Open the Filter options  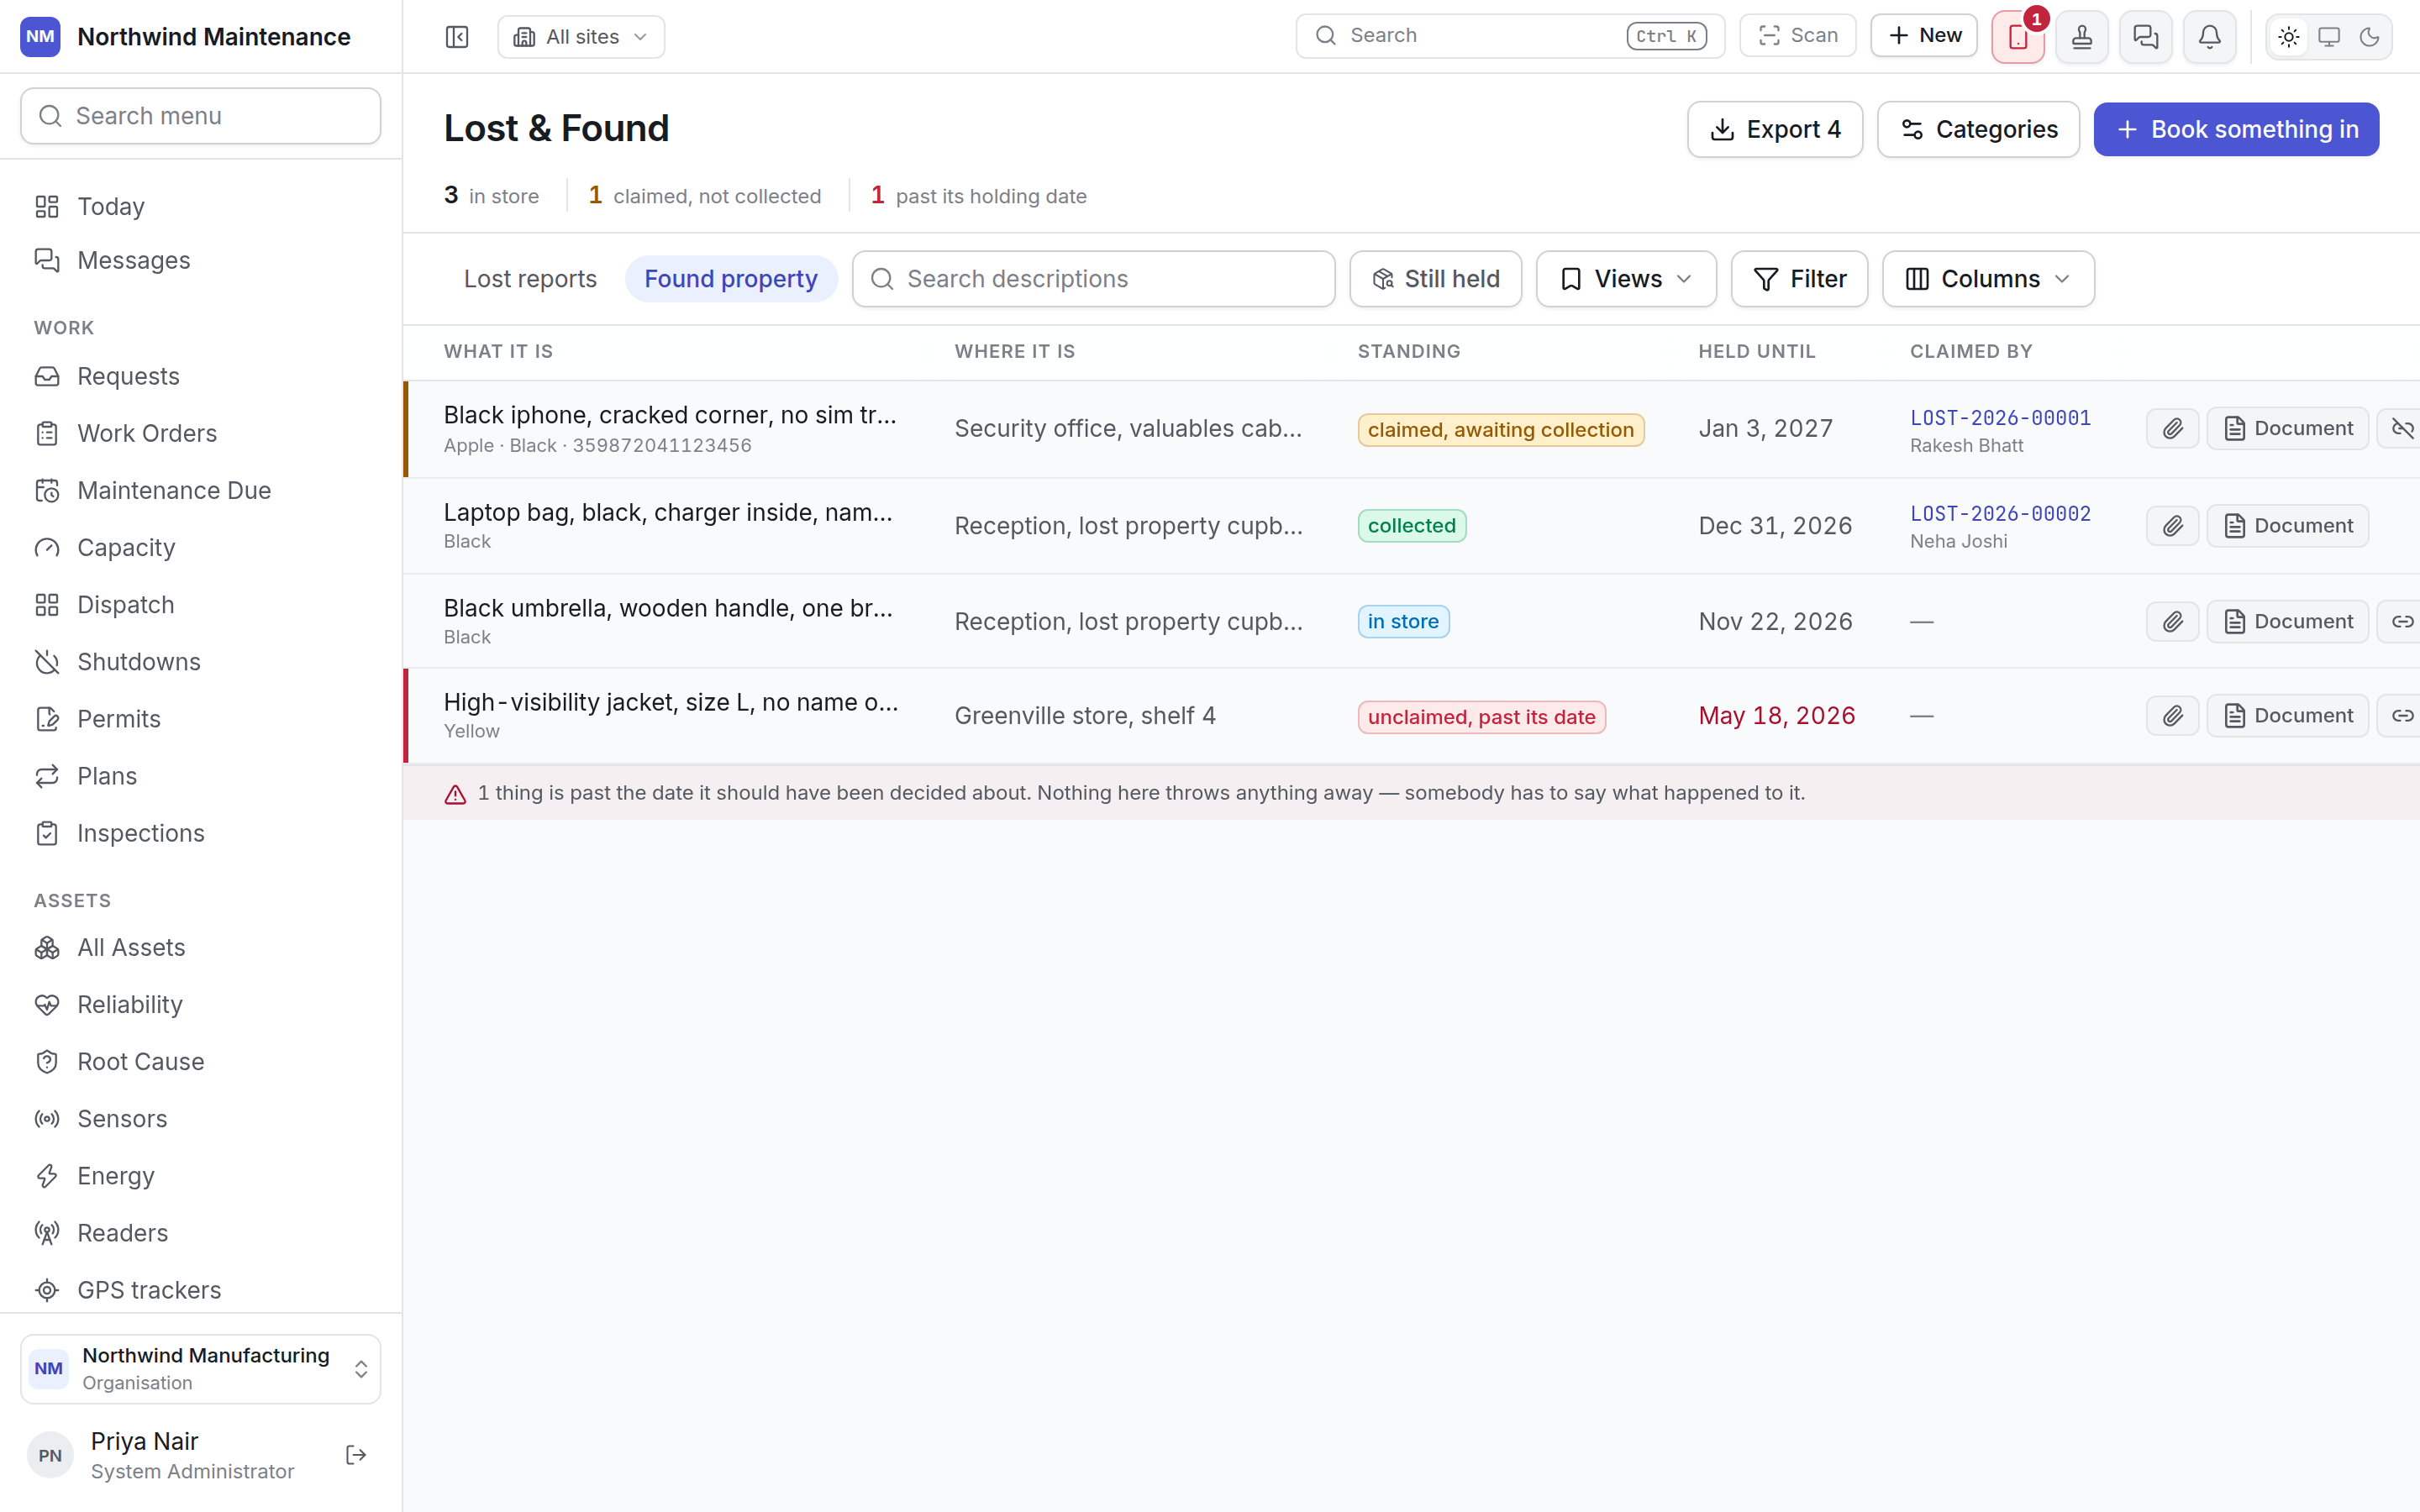pyautogui.click(x=1799, y=279)
